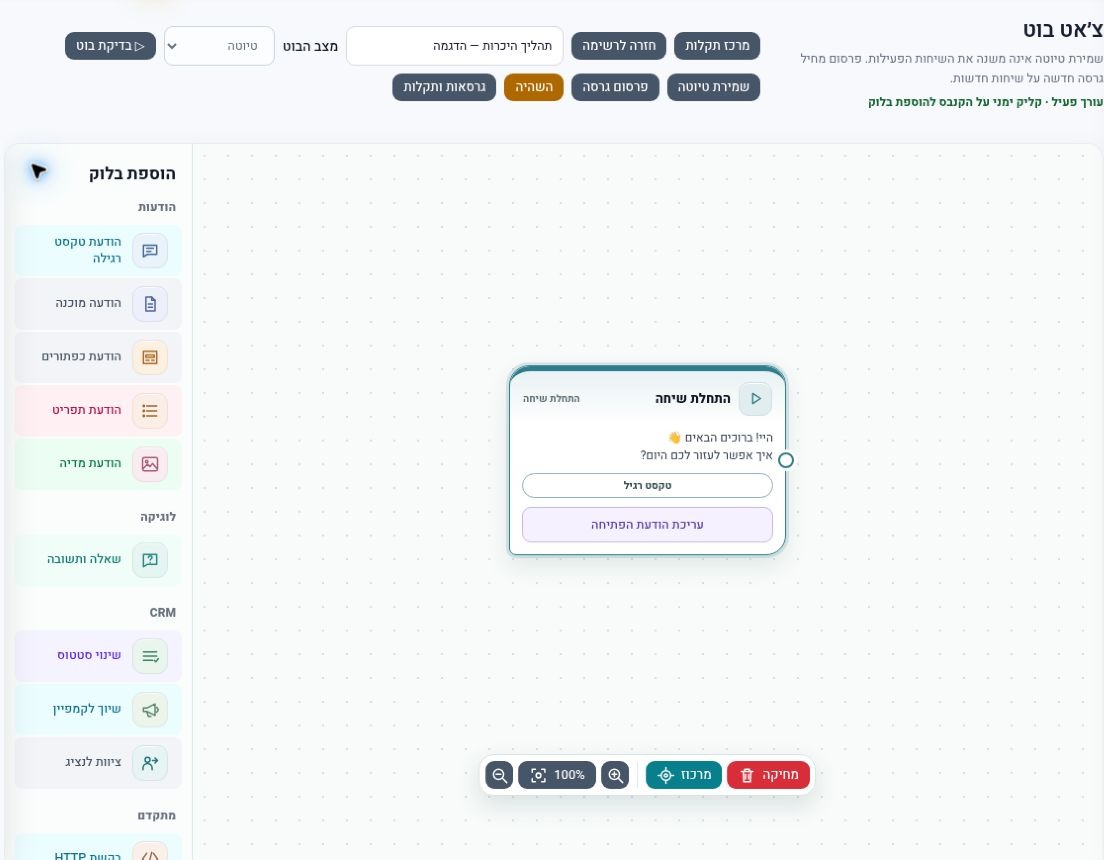Click שמירת טיוטה to save draft
This screenshot has height=860, width=1104.
pos(713,87)
